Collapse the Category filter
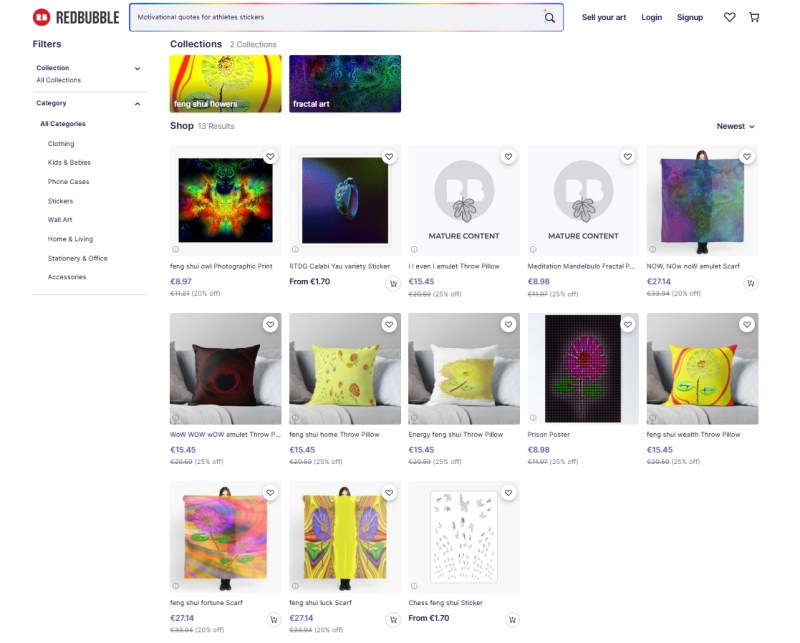Screen dimensions: 800x643 click(x=137, y=103)
